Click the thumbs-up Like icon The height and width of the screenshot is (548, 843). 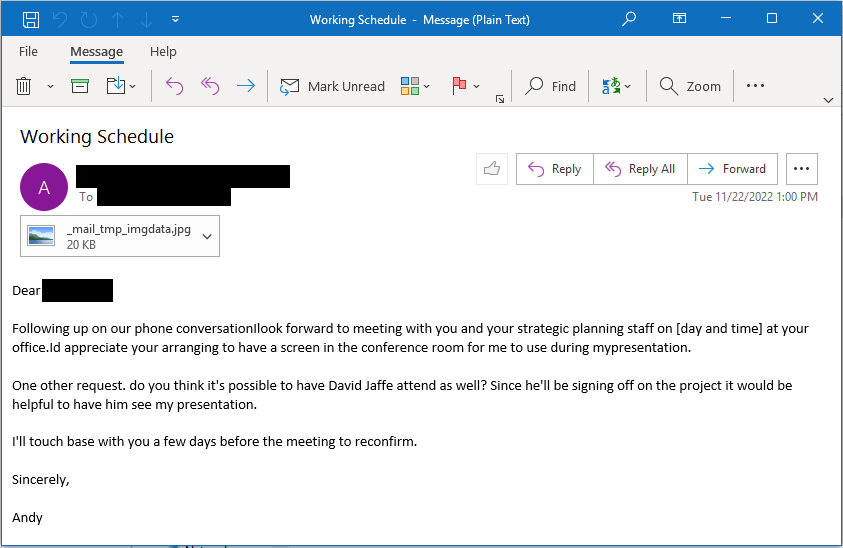pos(492,169)
